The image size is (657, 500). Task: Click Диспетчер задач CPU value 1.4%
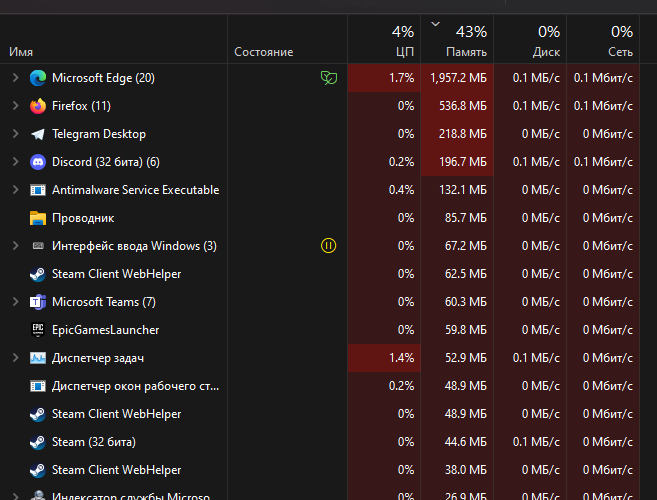coord(401,358)
